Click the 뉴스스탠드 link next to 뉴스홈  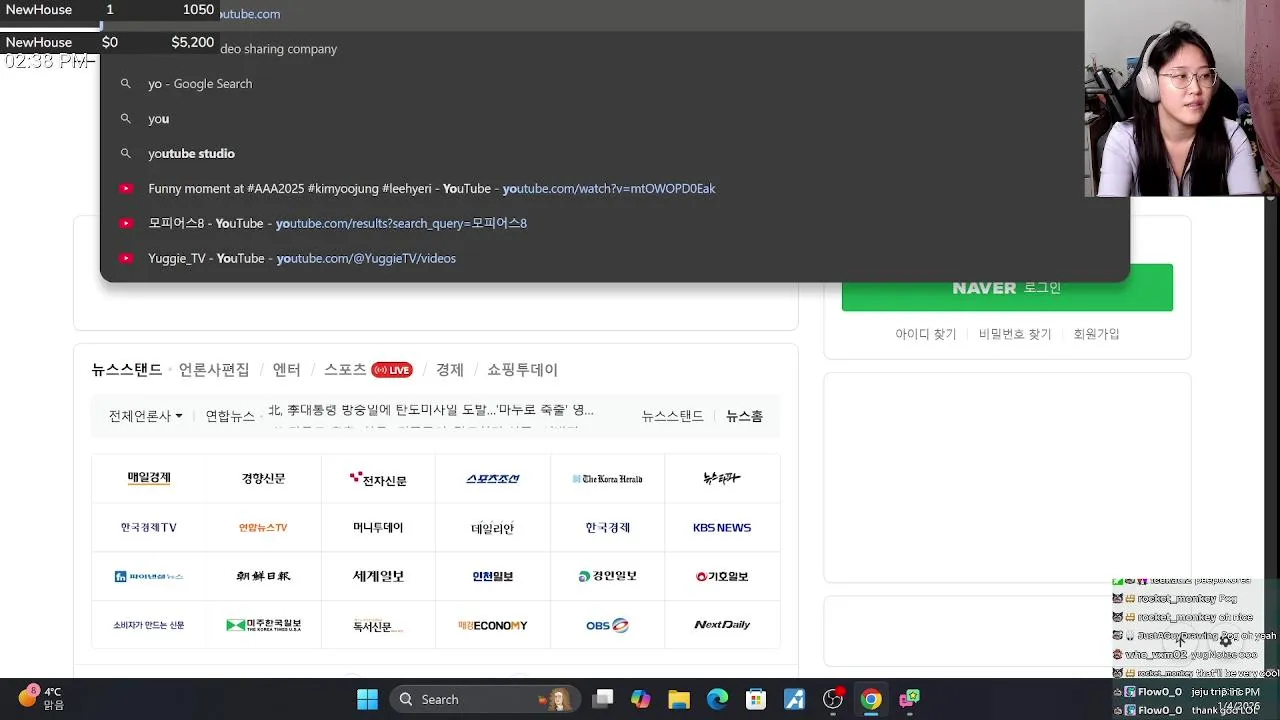click(x=673, y=416)
